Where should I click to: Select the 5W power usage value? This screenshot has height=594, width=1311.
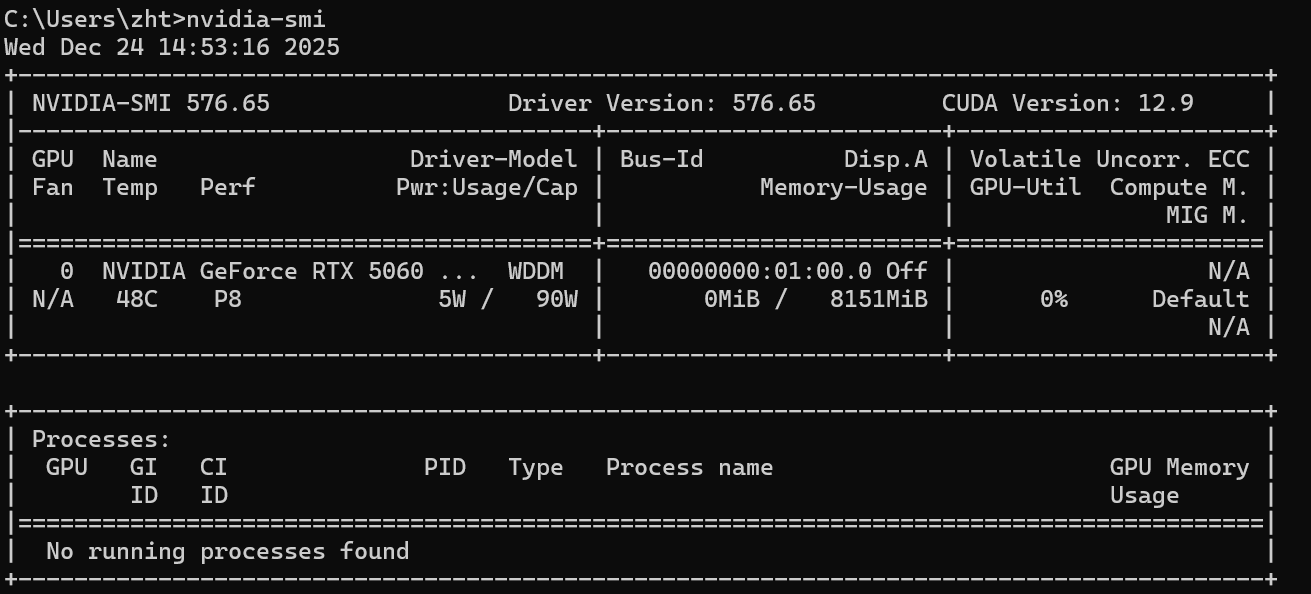click(x=452, y=299)
